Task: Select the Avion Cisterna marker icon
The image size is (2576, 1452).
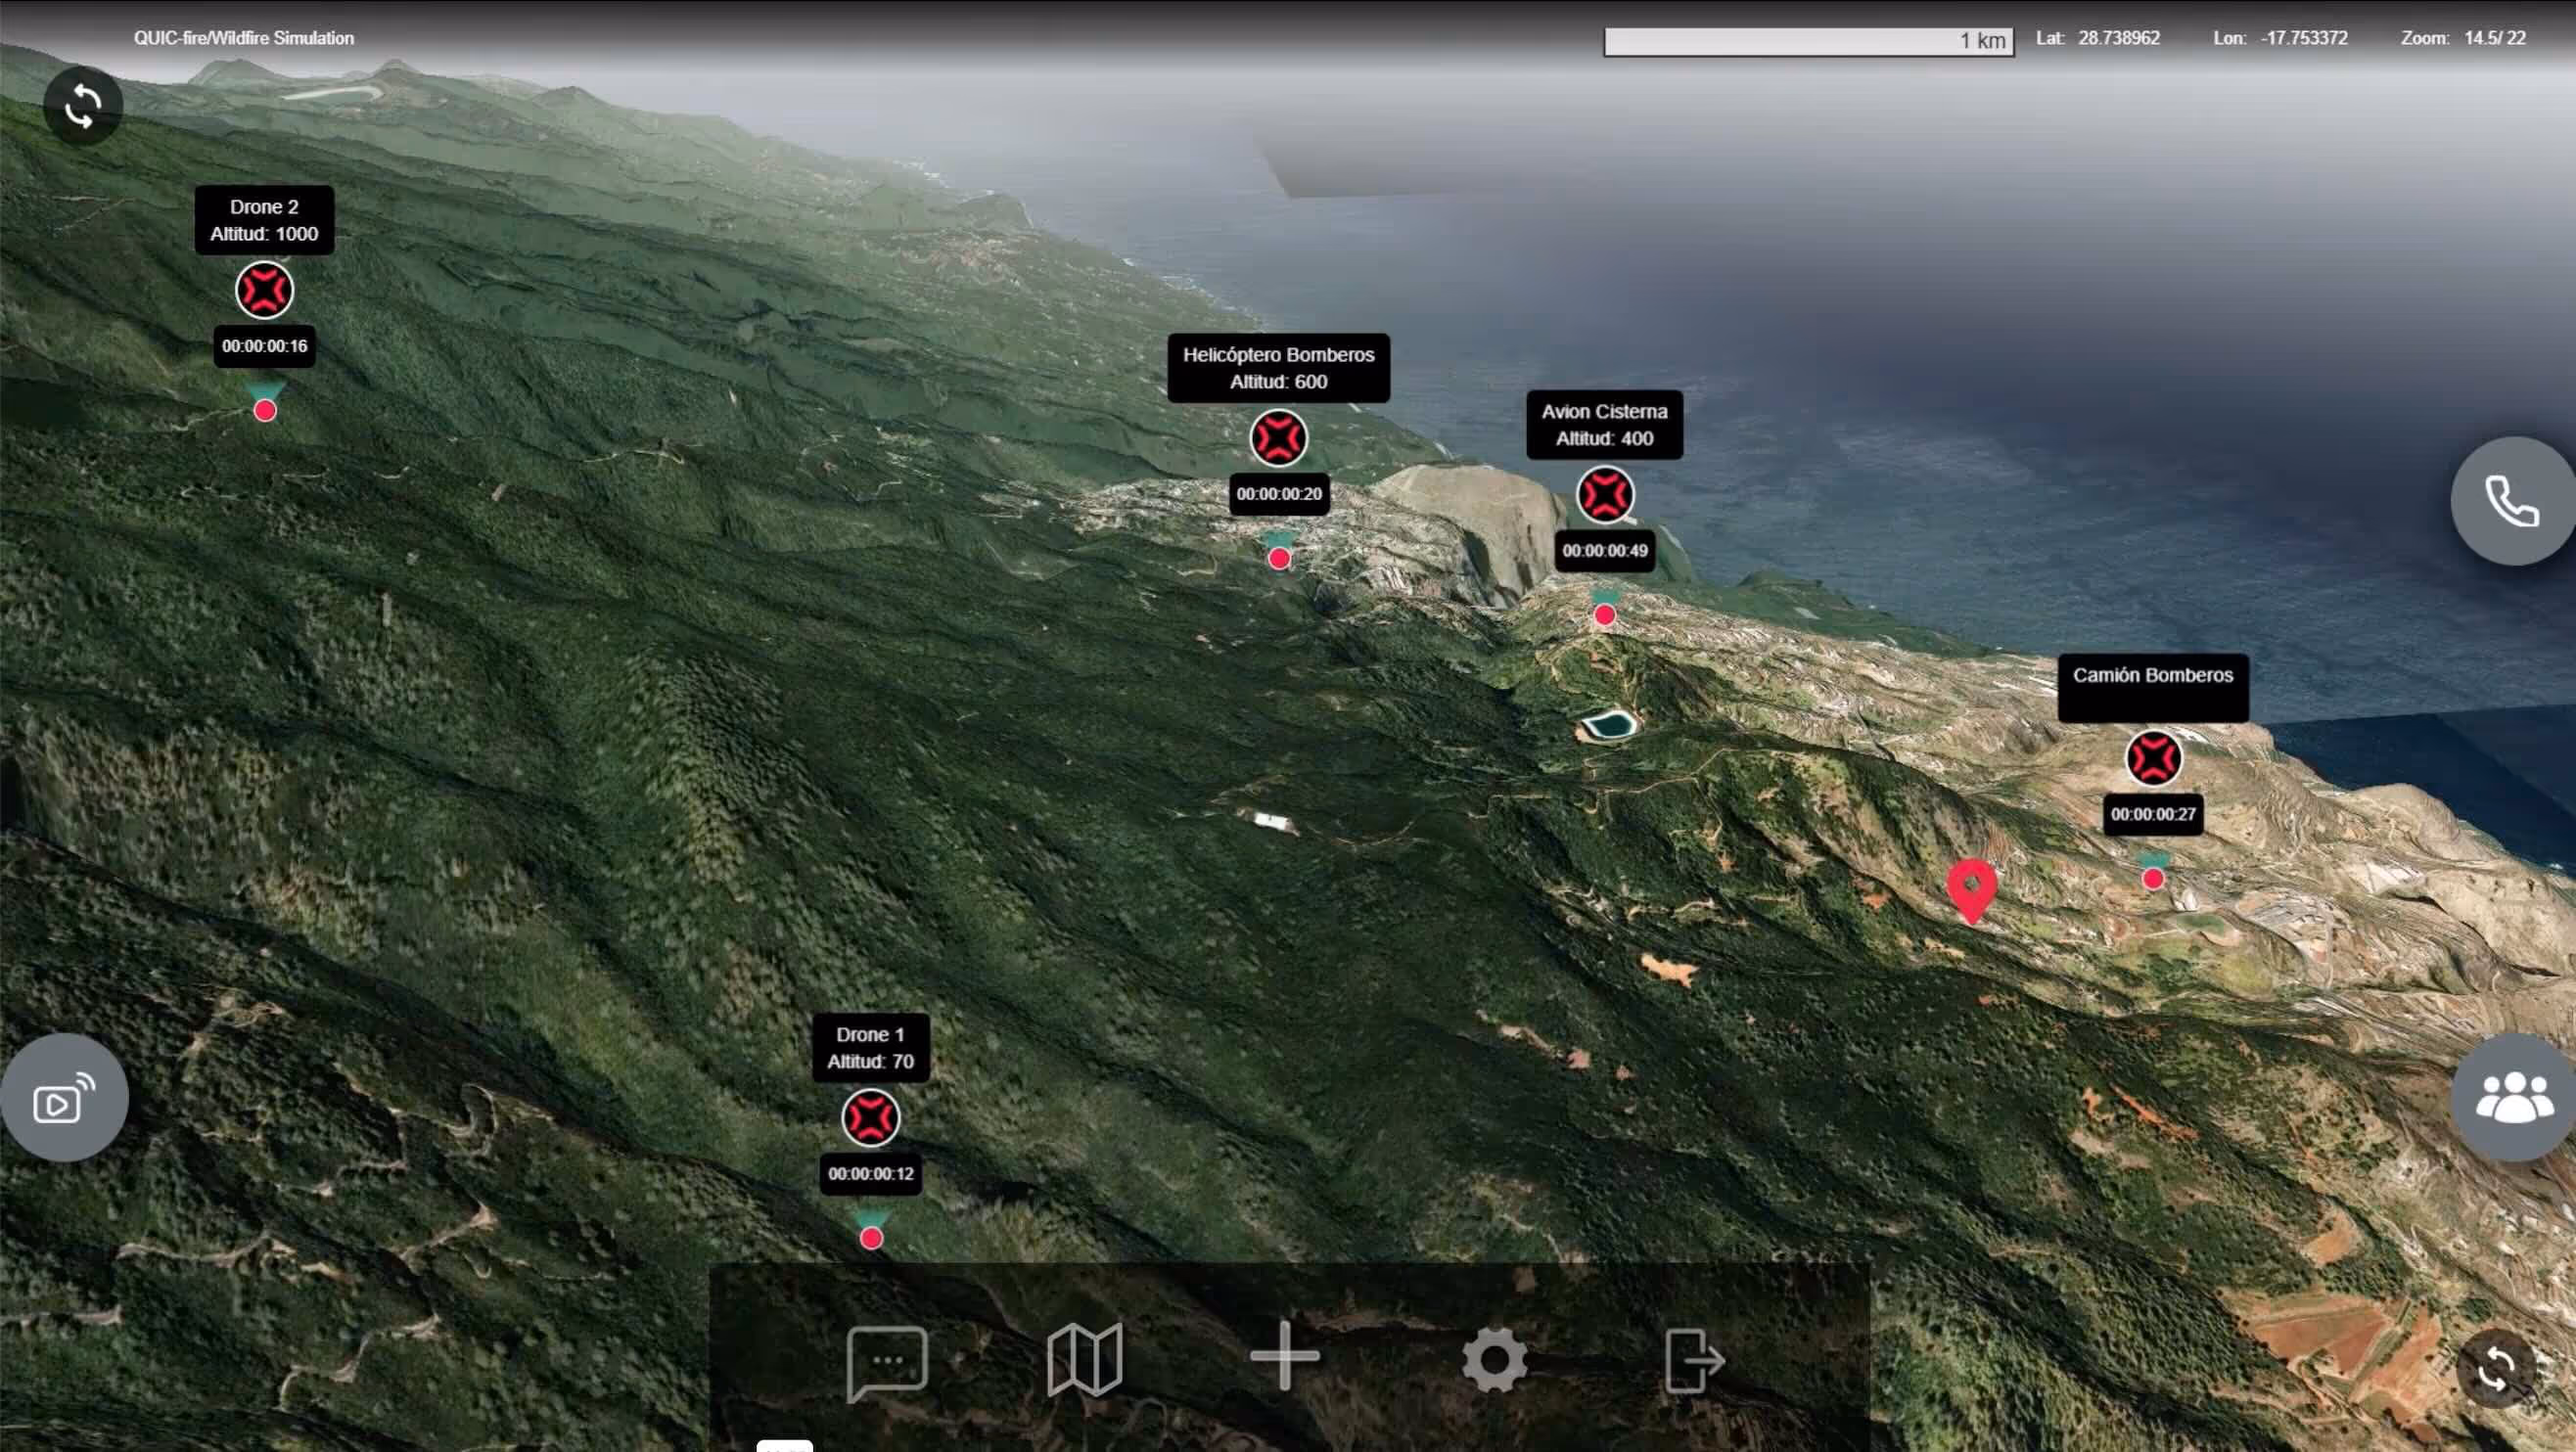Action: pos(1605,495)
